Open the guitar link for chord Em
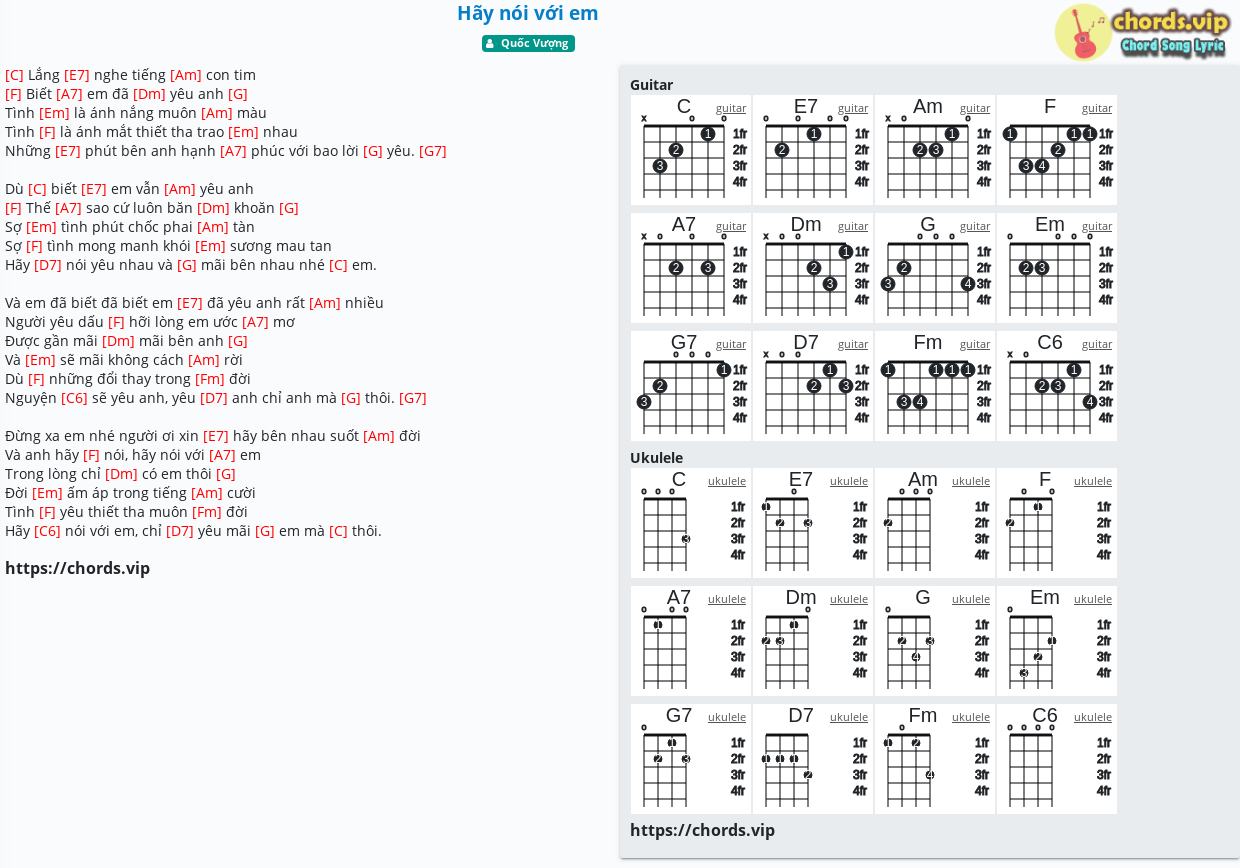The height and width of the screenshot is (868, 1240). (x=1097, y=226)
